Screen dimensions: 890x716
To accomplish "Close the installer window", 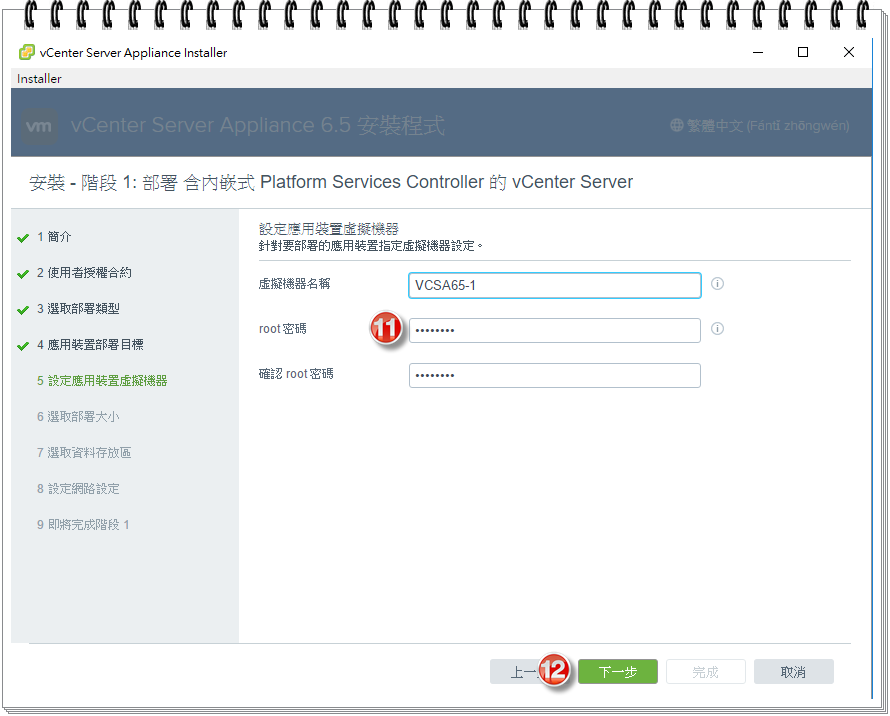I will pyautogui.click(x=849, y=52).
